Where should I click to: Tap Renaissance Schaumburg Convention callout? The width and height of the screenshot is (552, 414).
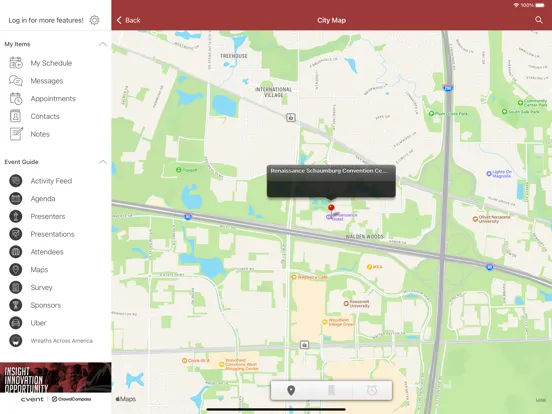[x=331, y=181]
